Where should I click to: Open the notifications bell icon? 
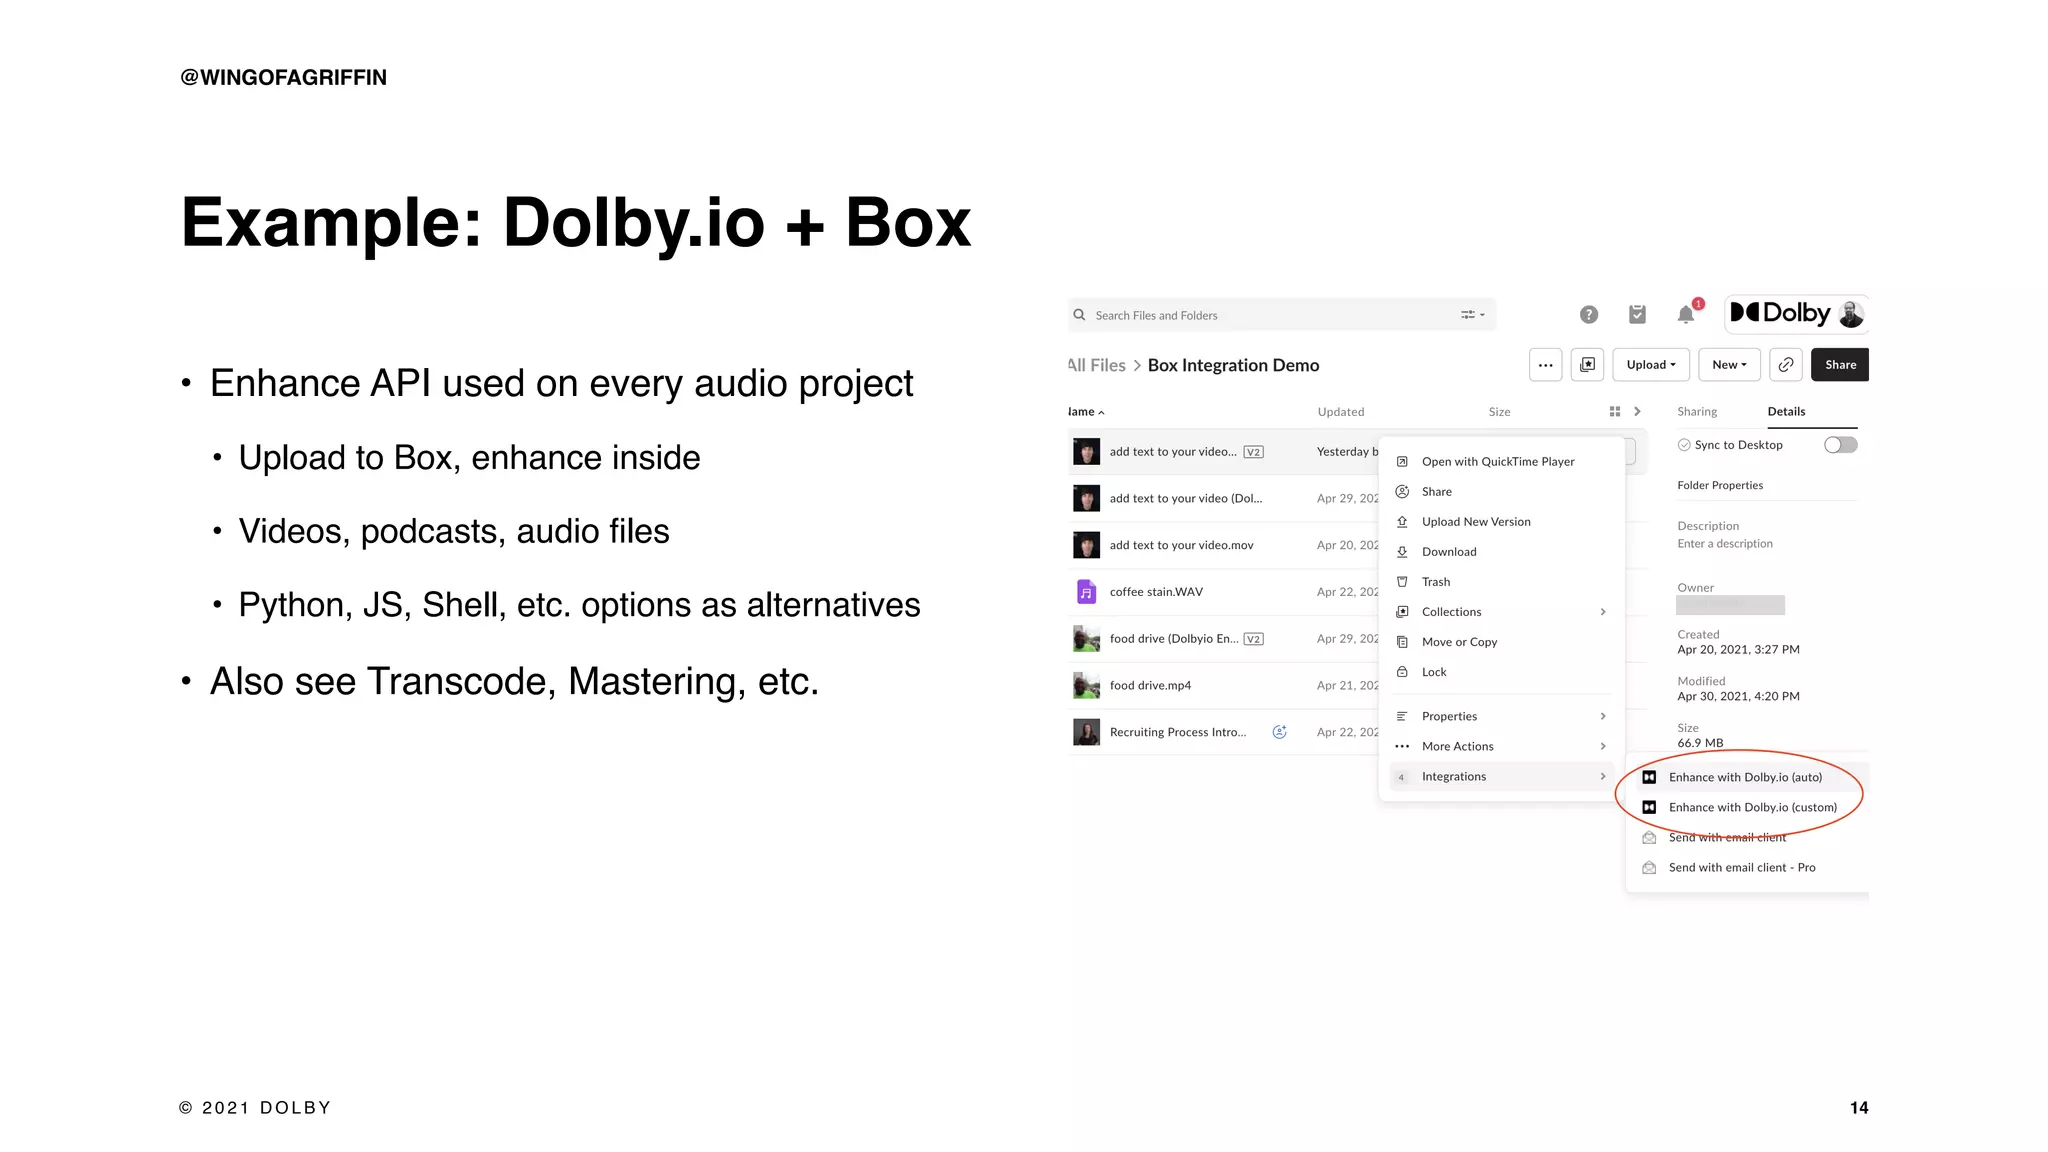click(x=1686, y=315)
